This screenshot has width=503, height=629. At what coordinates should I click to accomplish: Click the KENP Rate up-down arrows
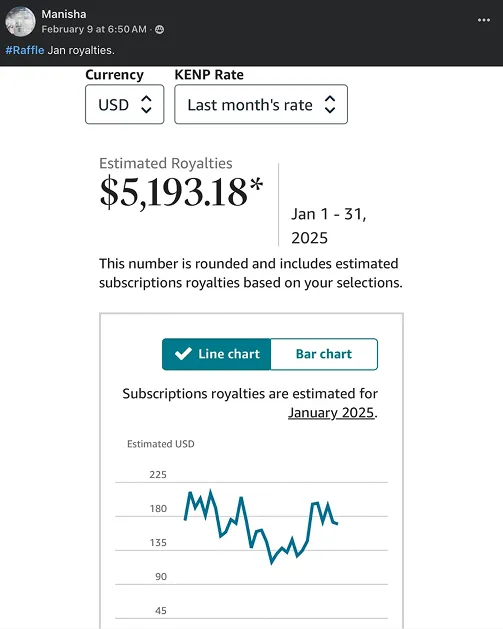330,104
